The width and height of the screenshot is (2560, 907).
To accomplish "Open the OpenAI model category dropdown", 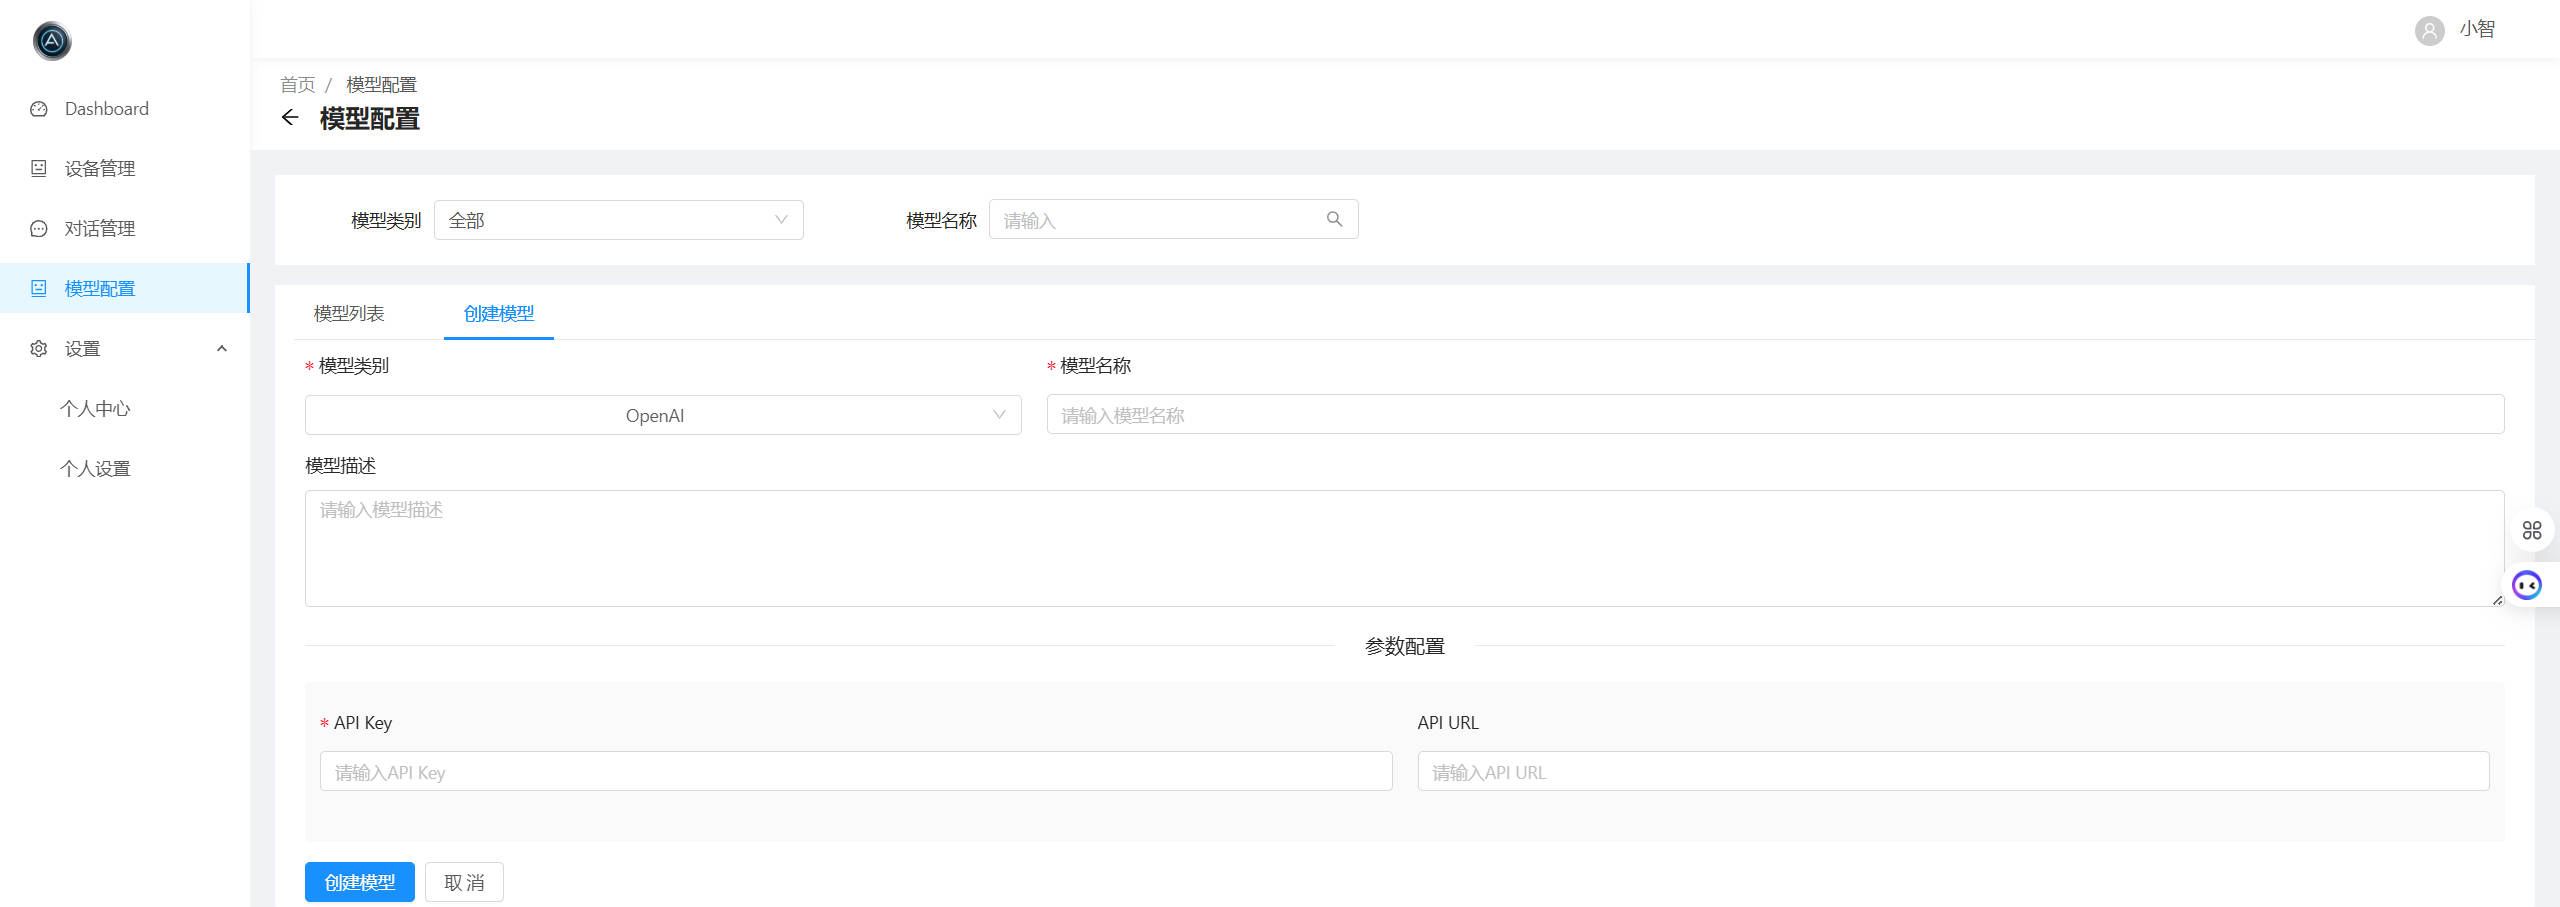I will [x=662, y=415].
